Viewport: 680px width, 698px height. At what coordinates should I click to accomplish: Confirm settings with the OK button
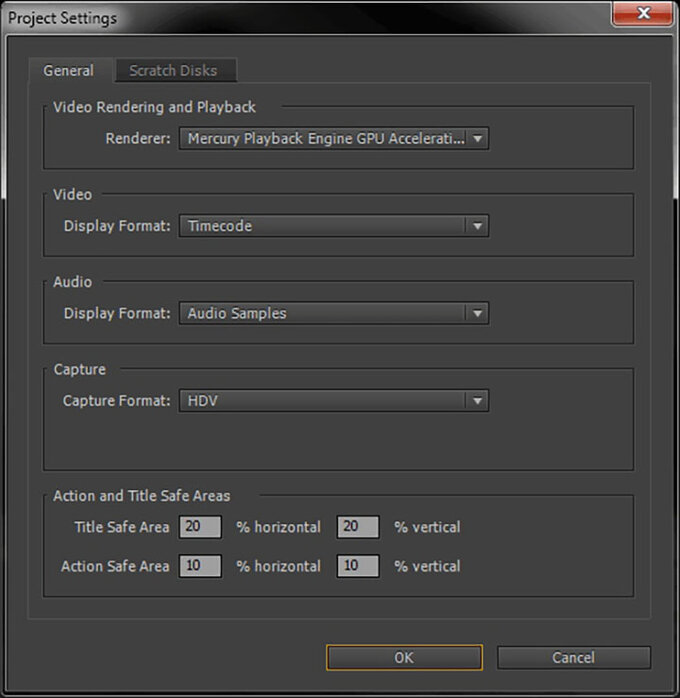coord(404,657)
